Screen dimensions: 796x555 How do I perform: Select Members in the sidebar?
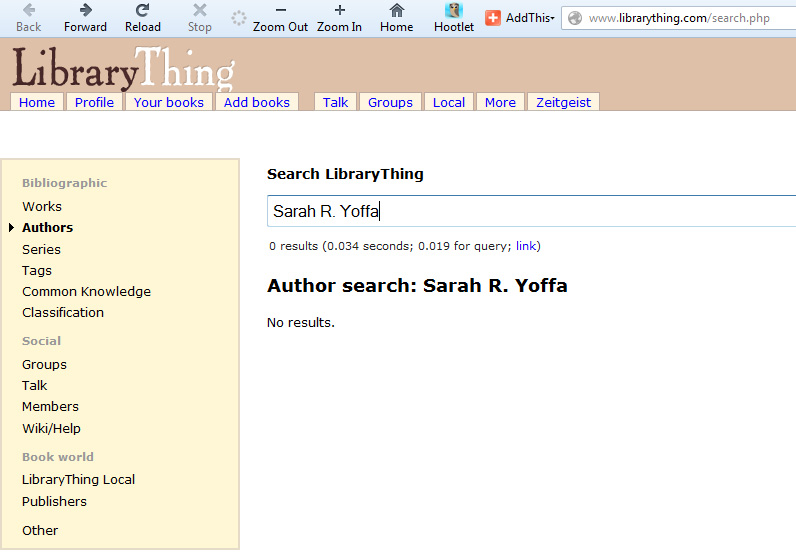[x=50, y=406]
